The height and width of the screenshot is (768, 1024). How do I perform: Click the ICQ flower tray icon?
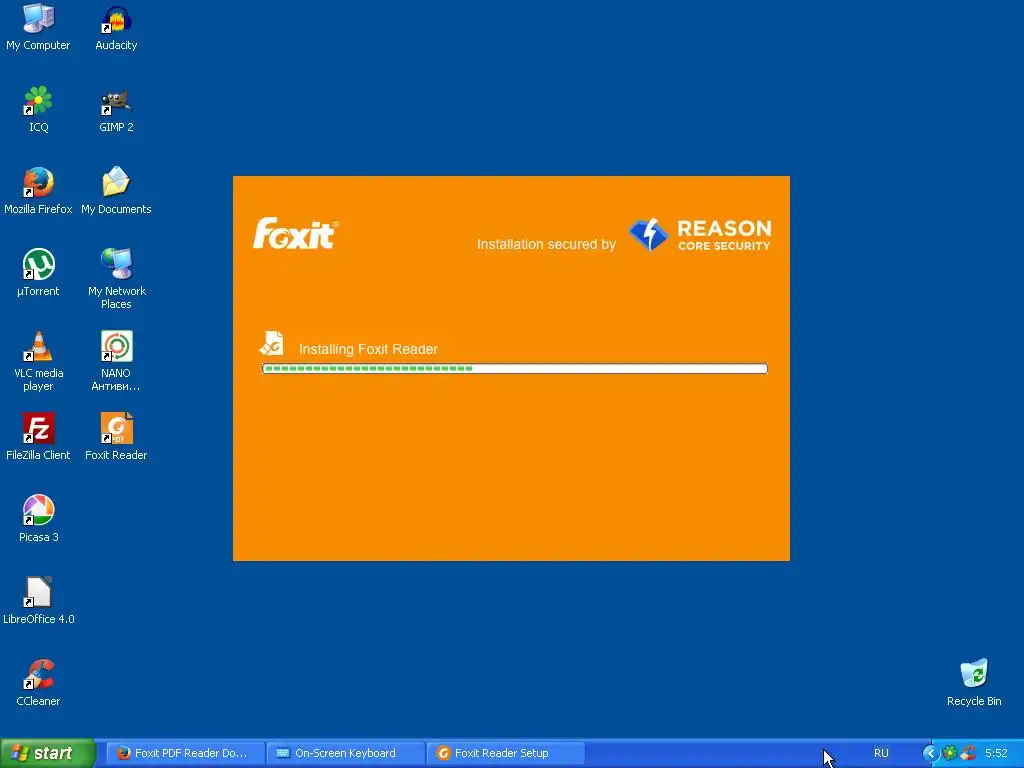click(x=950, y=753)
